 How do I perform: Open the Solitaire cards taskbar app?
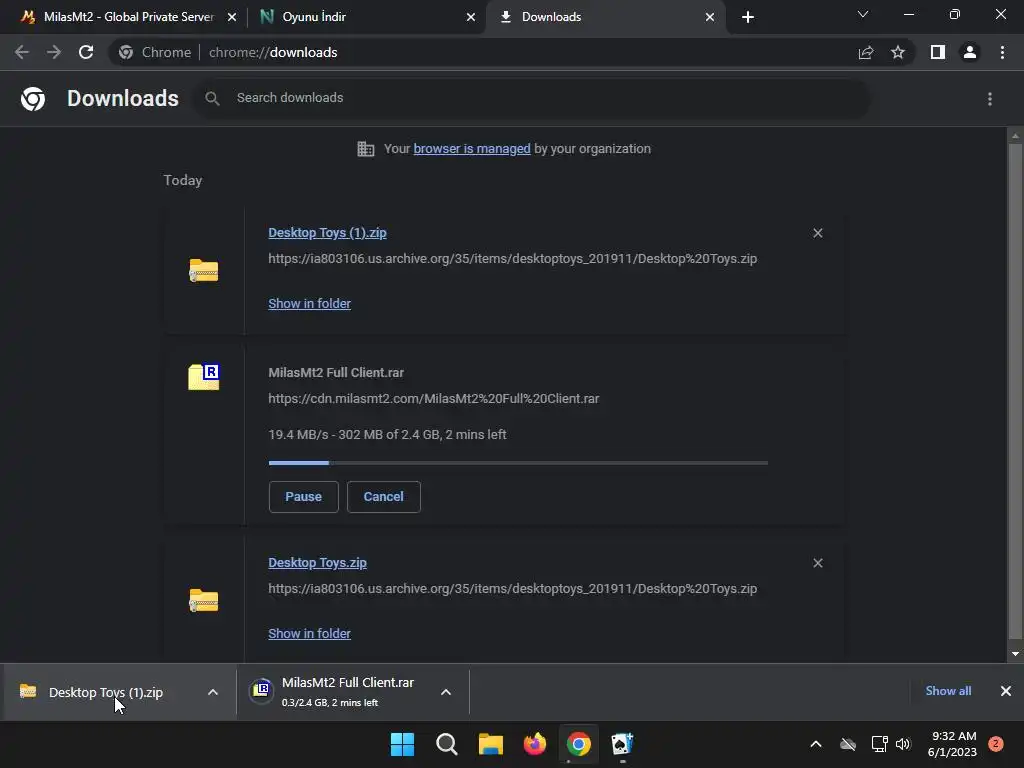coord(622,744)
